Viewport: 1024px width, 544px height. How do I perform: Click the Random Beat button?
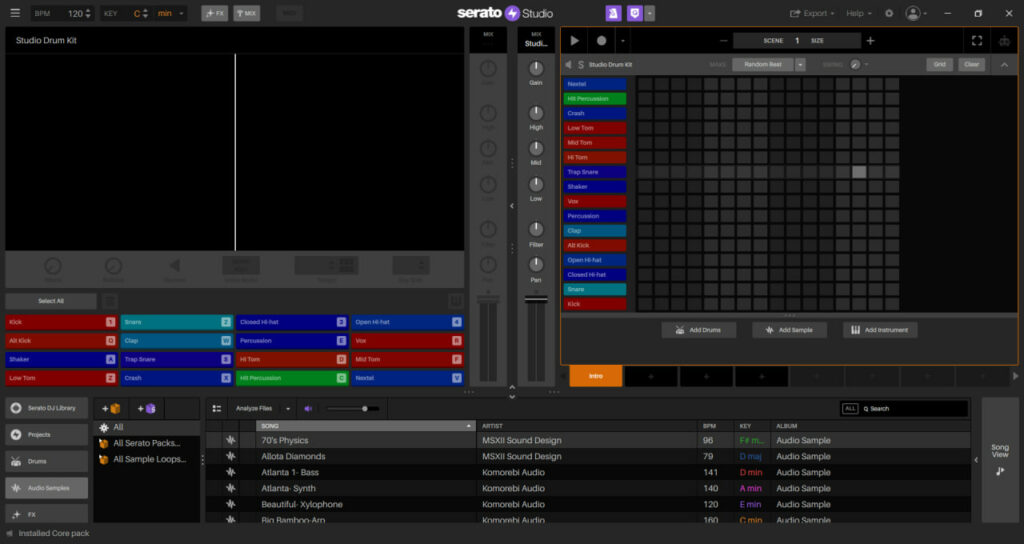pos(763,65)
